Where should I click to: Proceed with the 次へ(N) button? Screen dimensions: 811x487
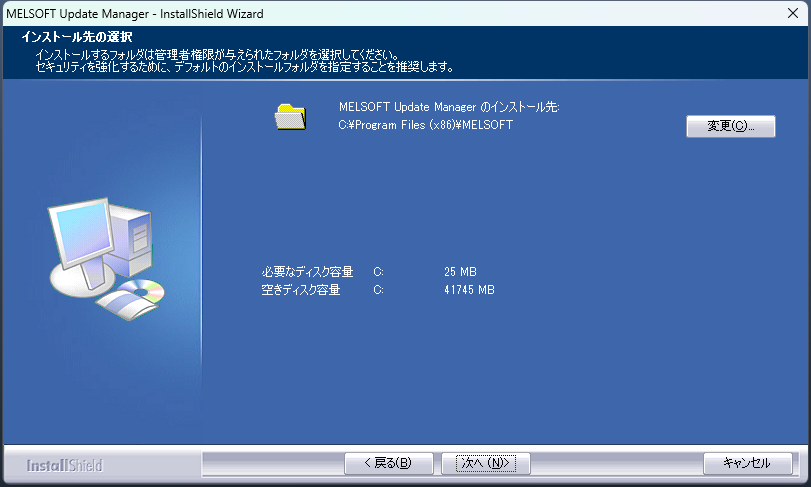[x=486, y=463]
